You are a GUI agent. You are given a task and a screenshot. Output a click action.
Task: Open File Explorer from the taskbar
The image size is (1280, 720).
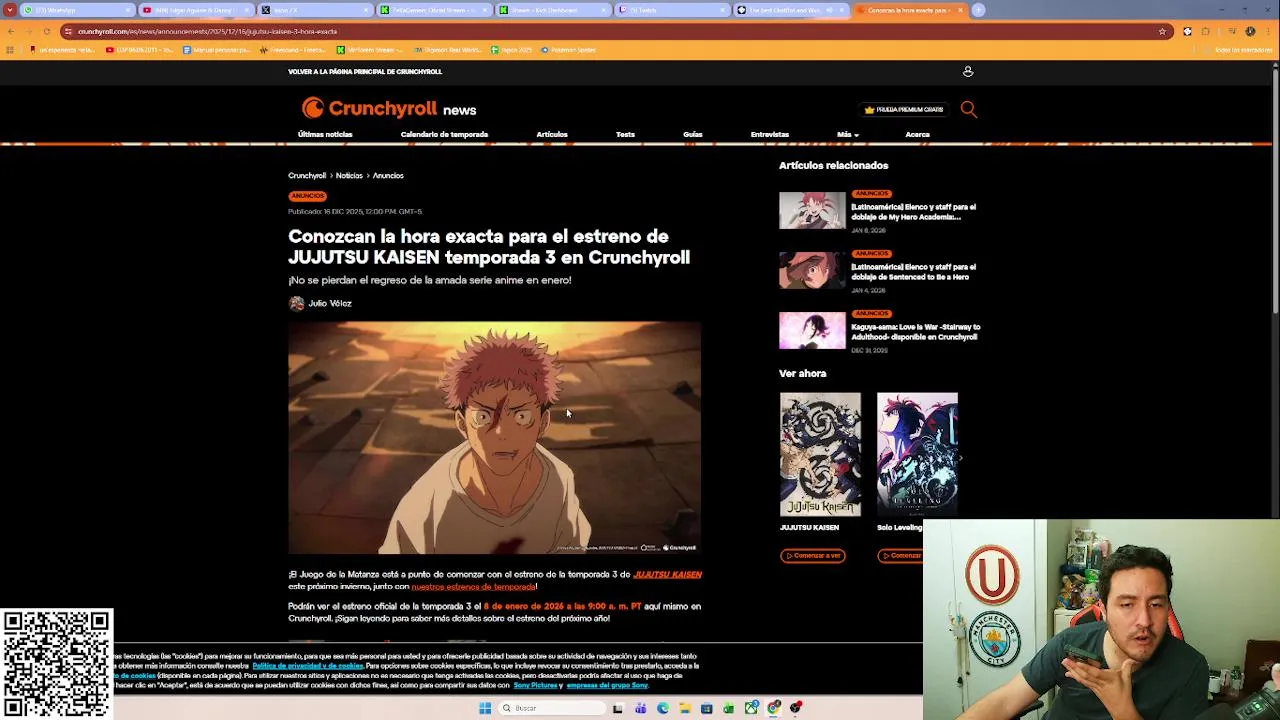[x=685, y=708]
